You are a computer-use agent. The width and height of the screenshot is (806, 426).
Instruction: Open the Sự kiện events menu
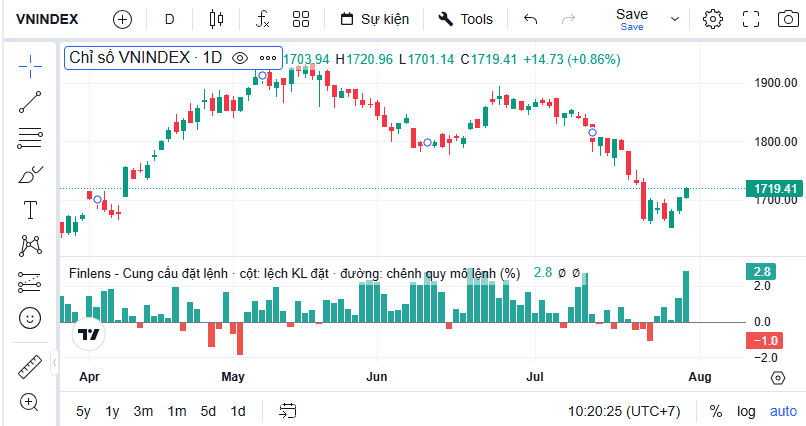375,20
